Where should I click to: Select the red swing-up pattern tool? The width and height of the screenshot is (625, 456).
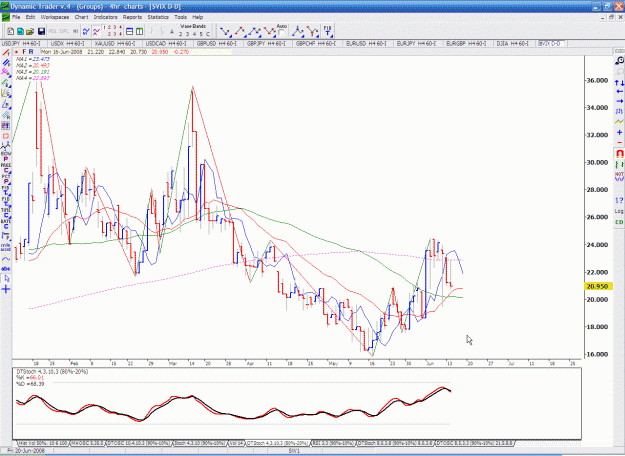[240, 31]
